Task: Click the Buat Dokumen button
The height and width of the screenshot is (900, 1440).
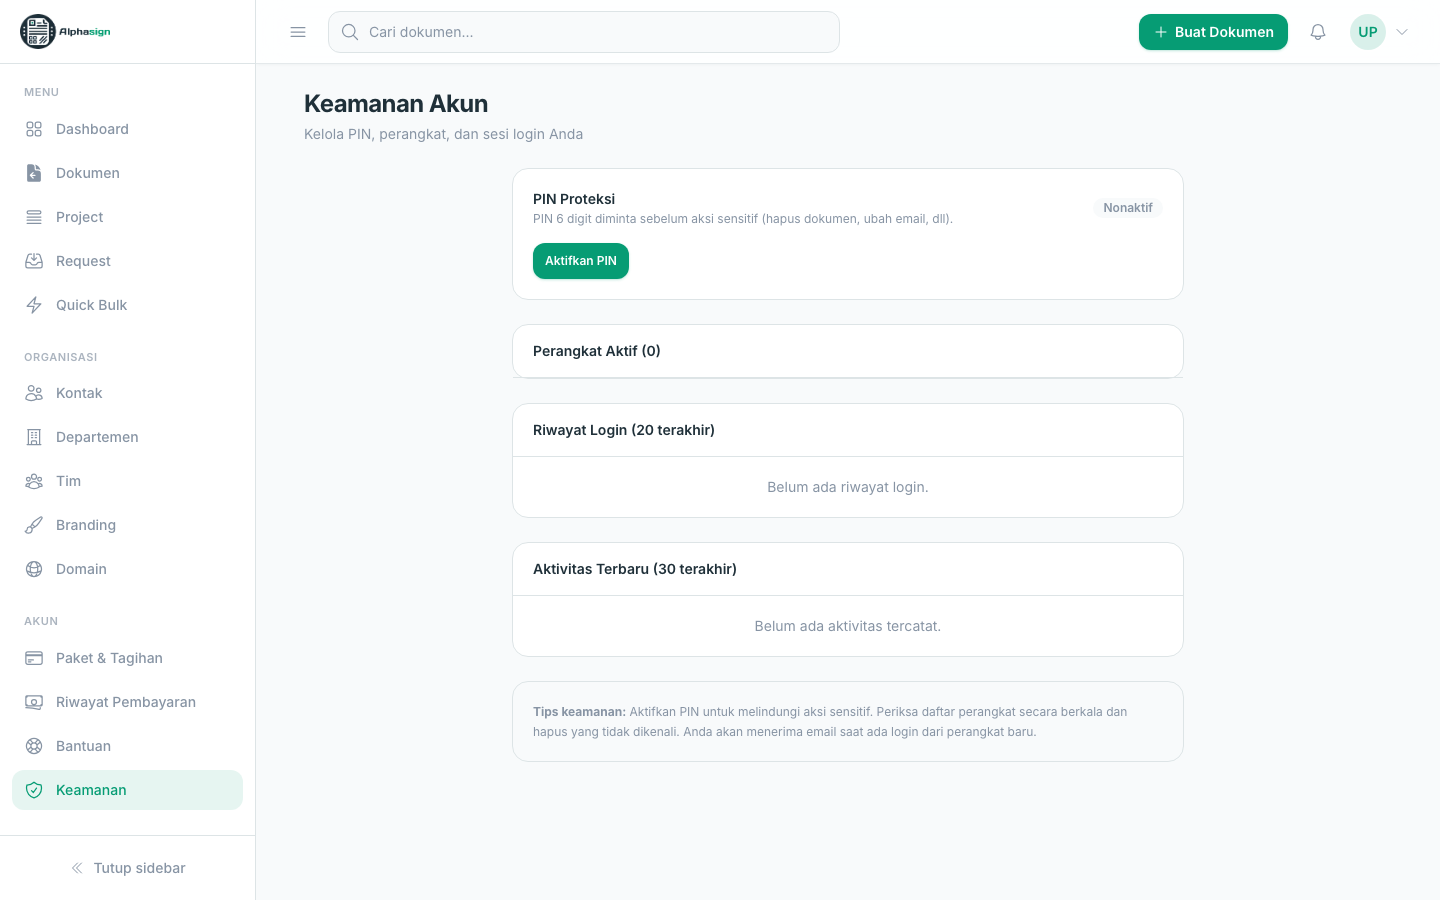Action: 1213,32
